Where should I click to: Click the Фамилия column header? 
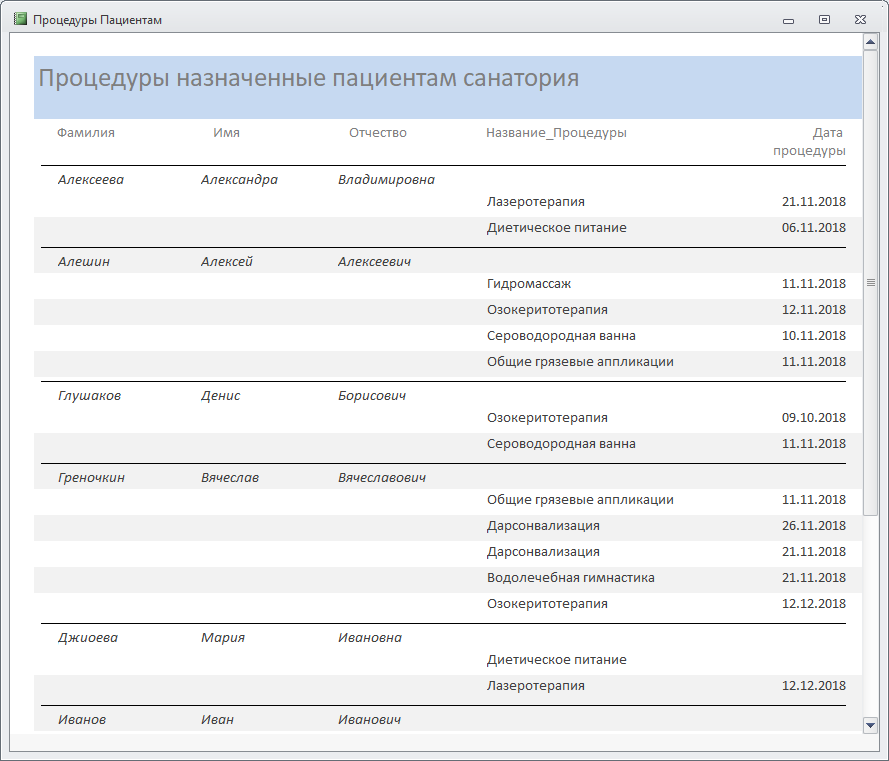click(x=86, y=133)
